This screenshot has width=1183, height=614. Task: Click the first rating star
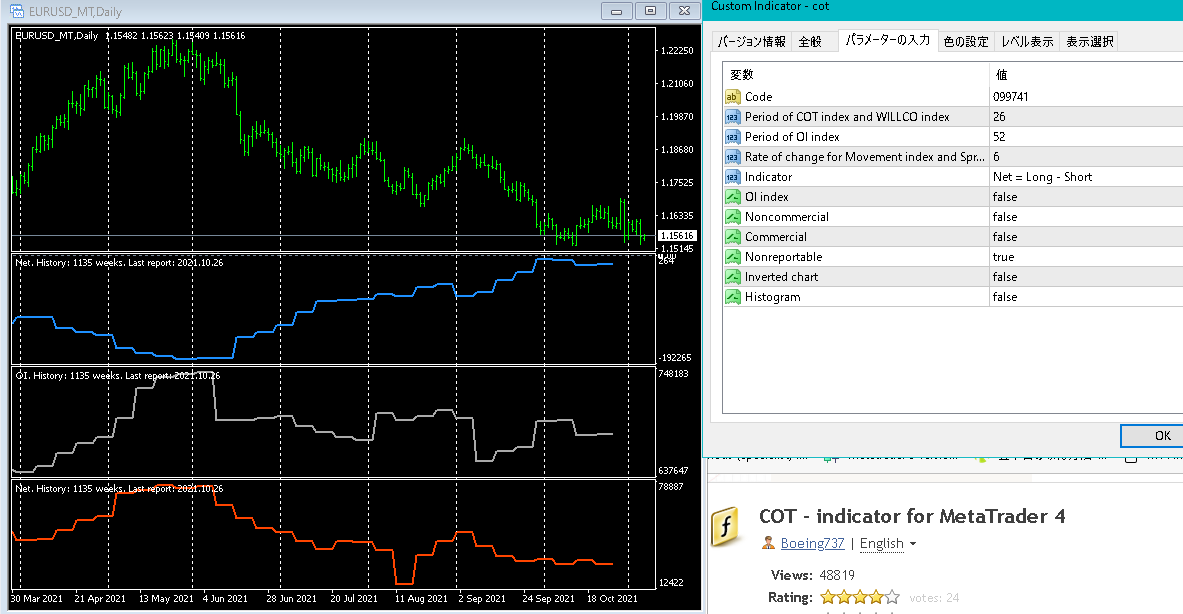point(828,597)
